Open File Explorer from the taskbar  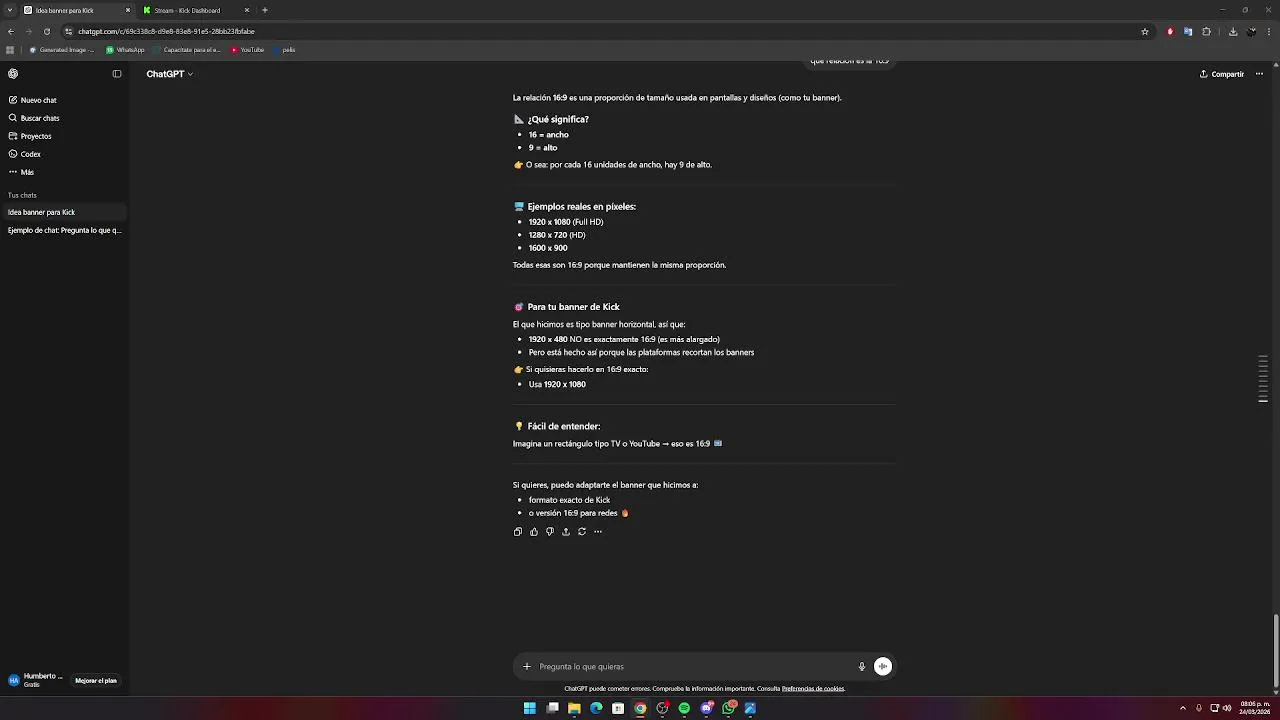pos(574,708)
